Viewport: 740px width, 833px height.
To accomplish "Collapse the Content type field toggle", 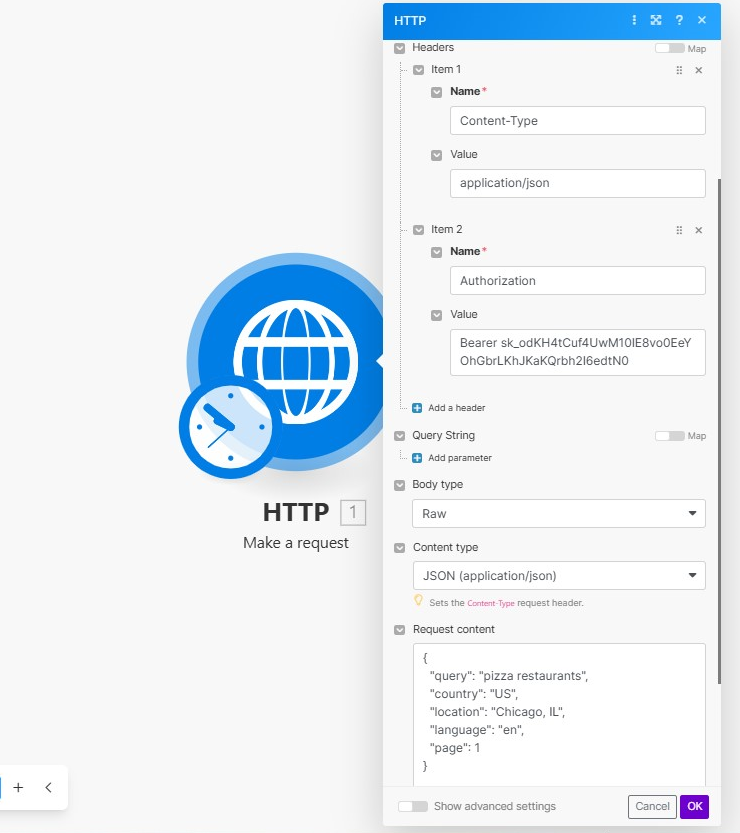I will pos(399,548).
